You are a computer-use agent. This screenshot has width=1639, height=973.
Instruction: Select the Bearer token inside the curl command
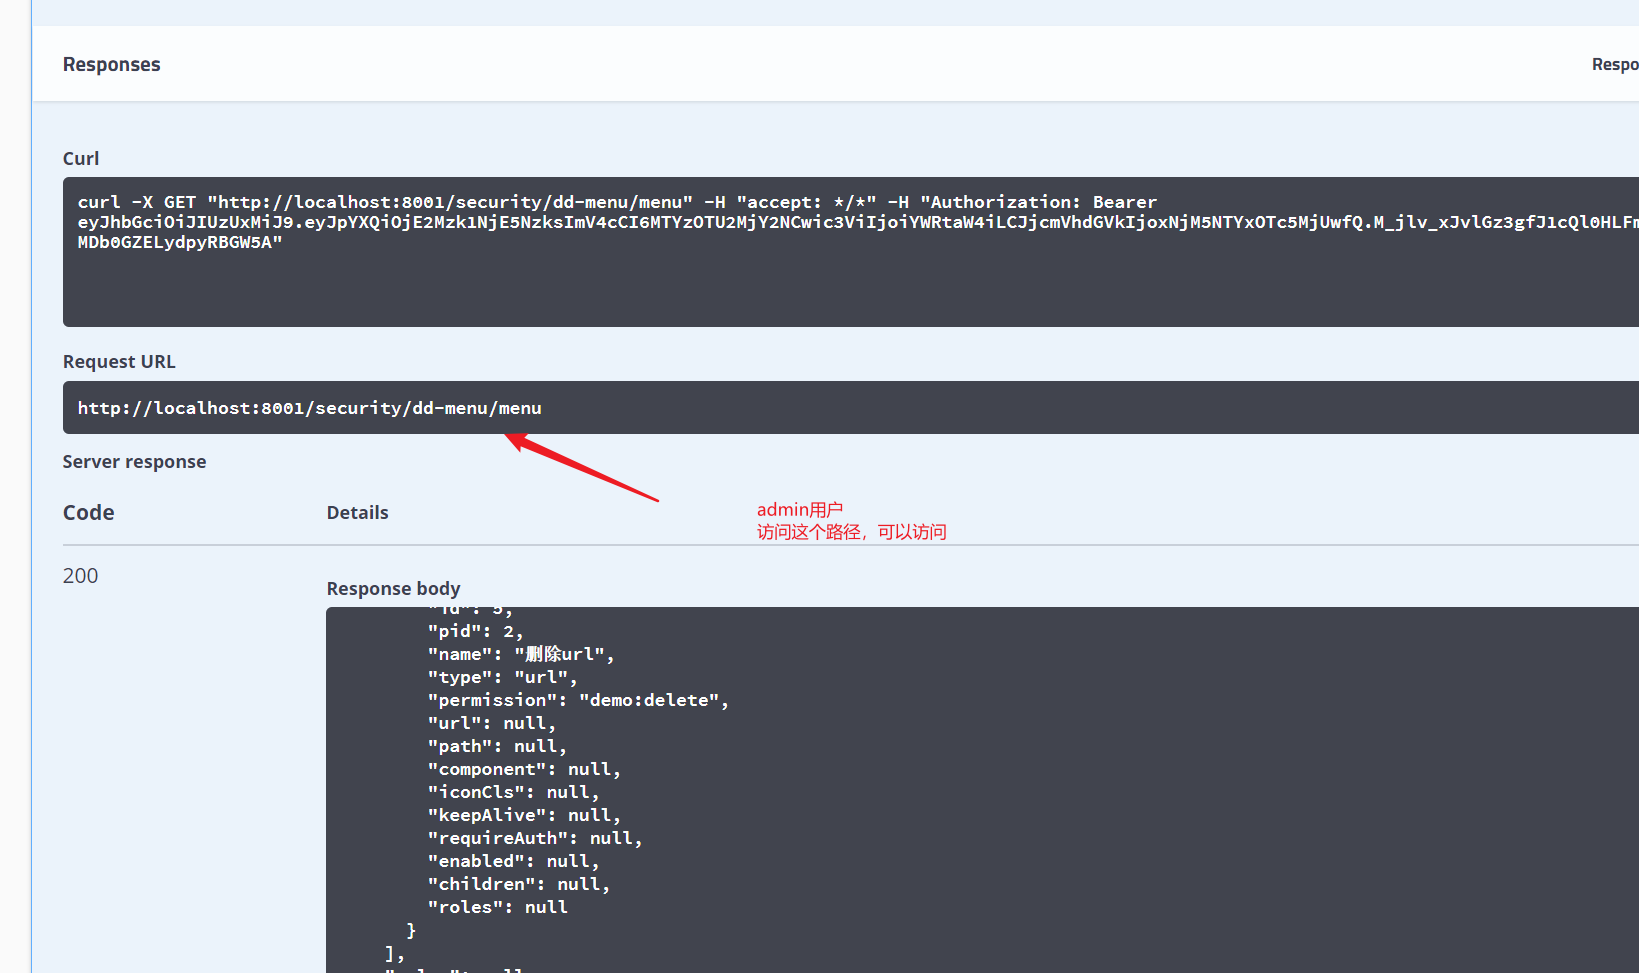click(x=700, y=222)
